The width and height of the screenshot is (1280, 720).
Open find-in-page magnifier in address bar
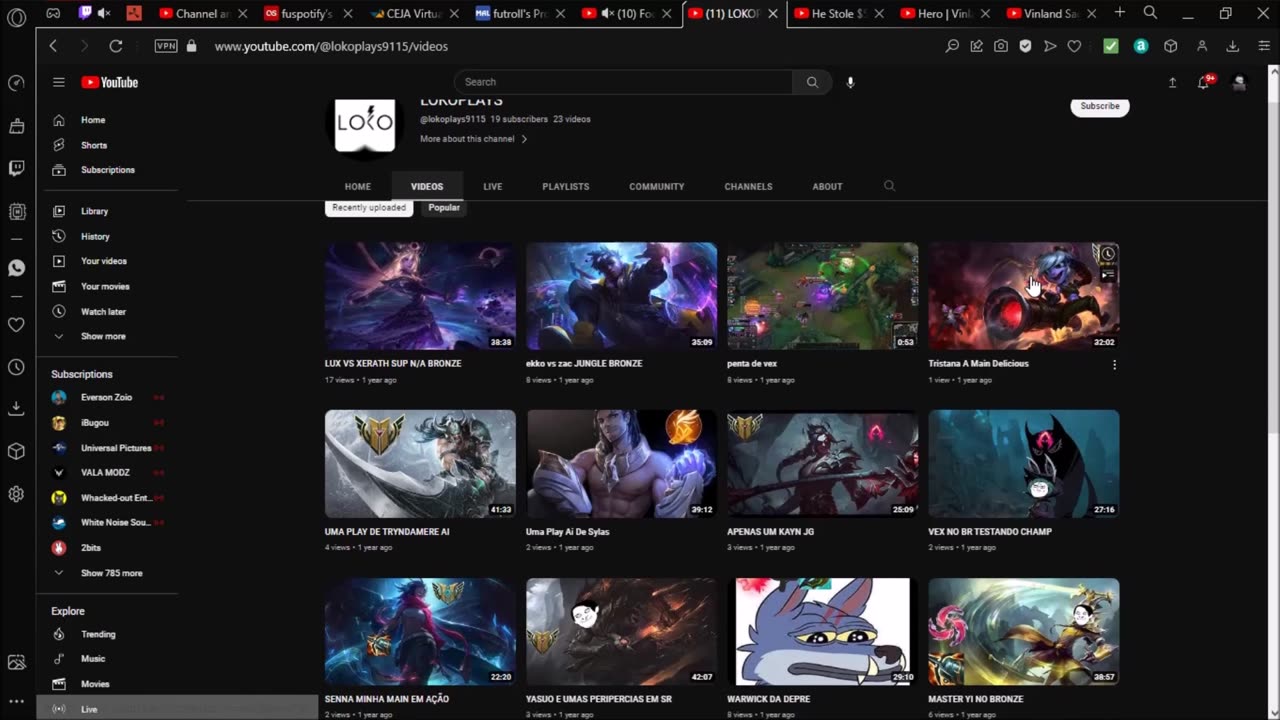pyautogui.click(x=952, y=46)
